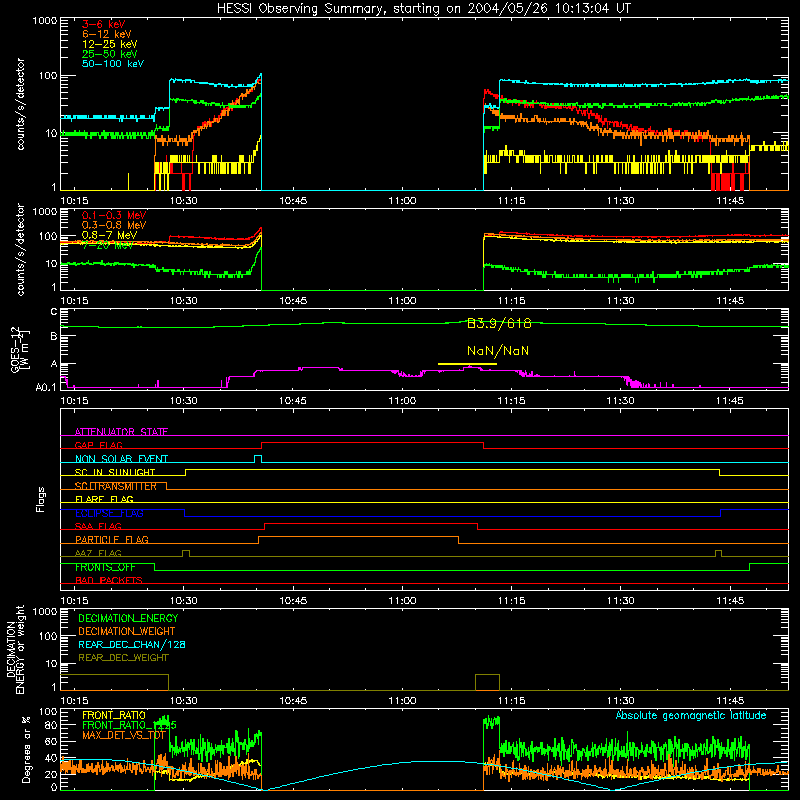Select the FRONTS_OFF flag label
This screenshot has height=800, width=800.
click(105, 567)
